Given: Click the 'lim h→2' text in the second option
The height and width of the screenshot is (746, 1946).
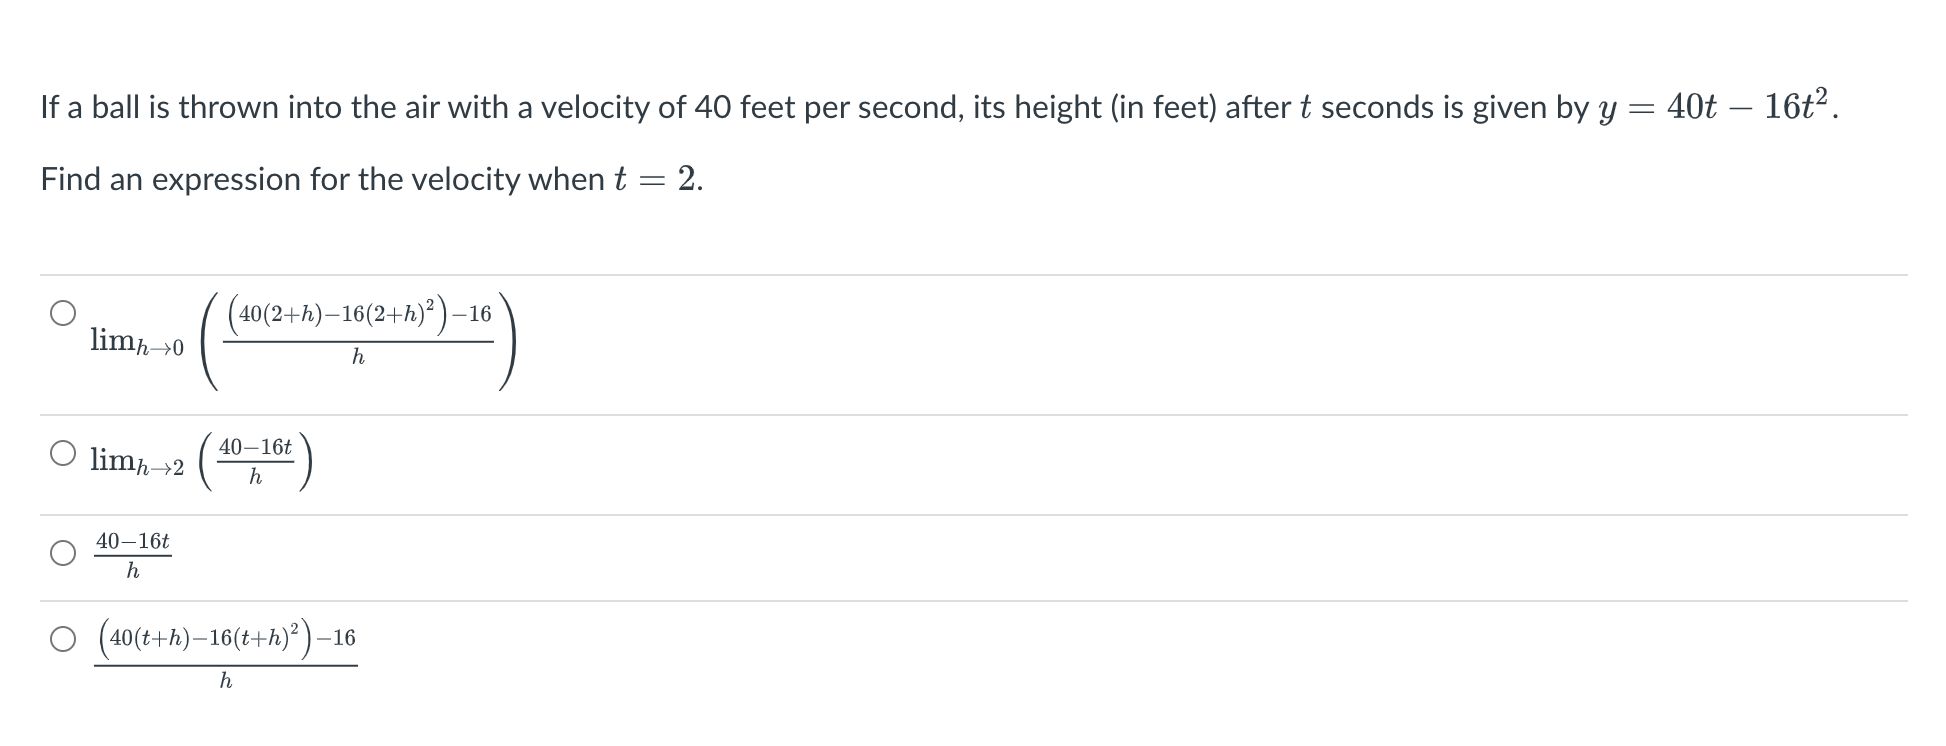Looking at the screenshot, I should click(x=137, y=461).
